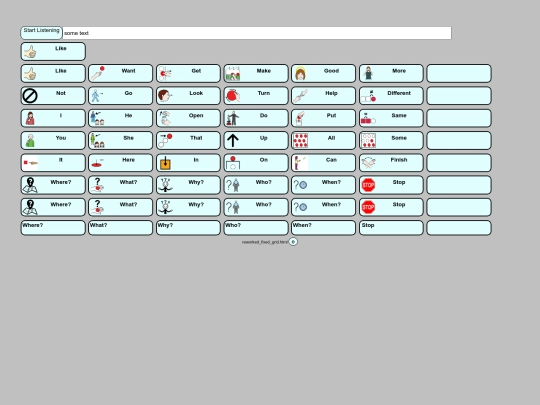
Task: Choose the I person tile
Action: (53, 118)
